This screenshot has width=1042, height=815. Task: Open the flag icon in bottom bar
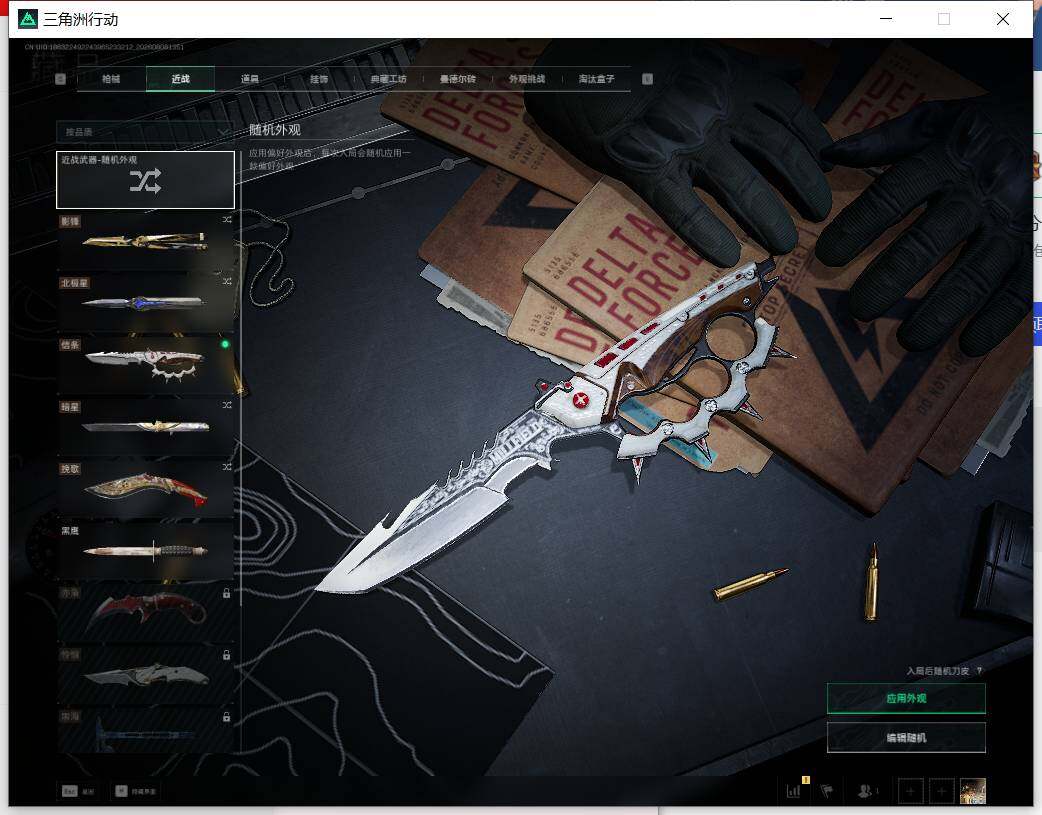pos(827,790)
